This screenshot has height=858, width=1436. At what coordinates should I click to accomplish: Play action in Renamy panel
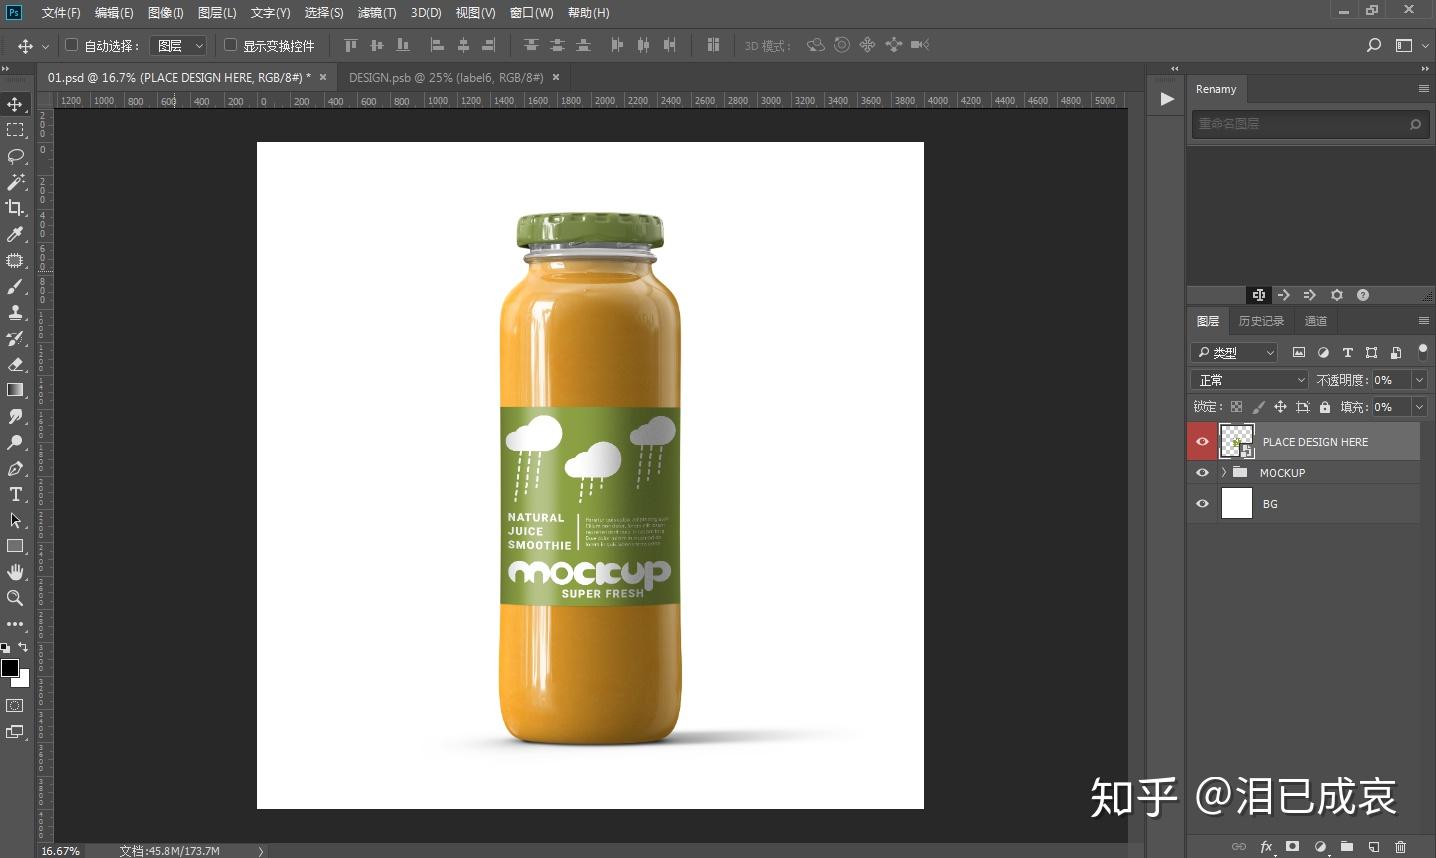point(1166,99)
